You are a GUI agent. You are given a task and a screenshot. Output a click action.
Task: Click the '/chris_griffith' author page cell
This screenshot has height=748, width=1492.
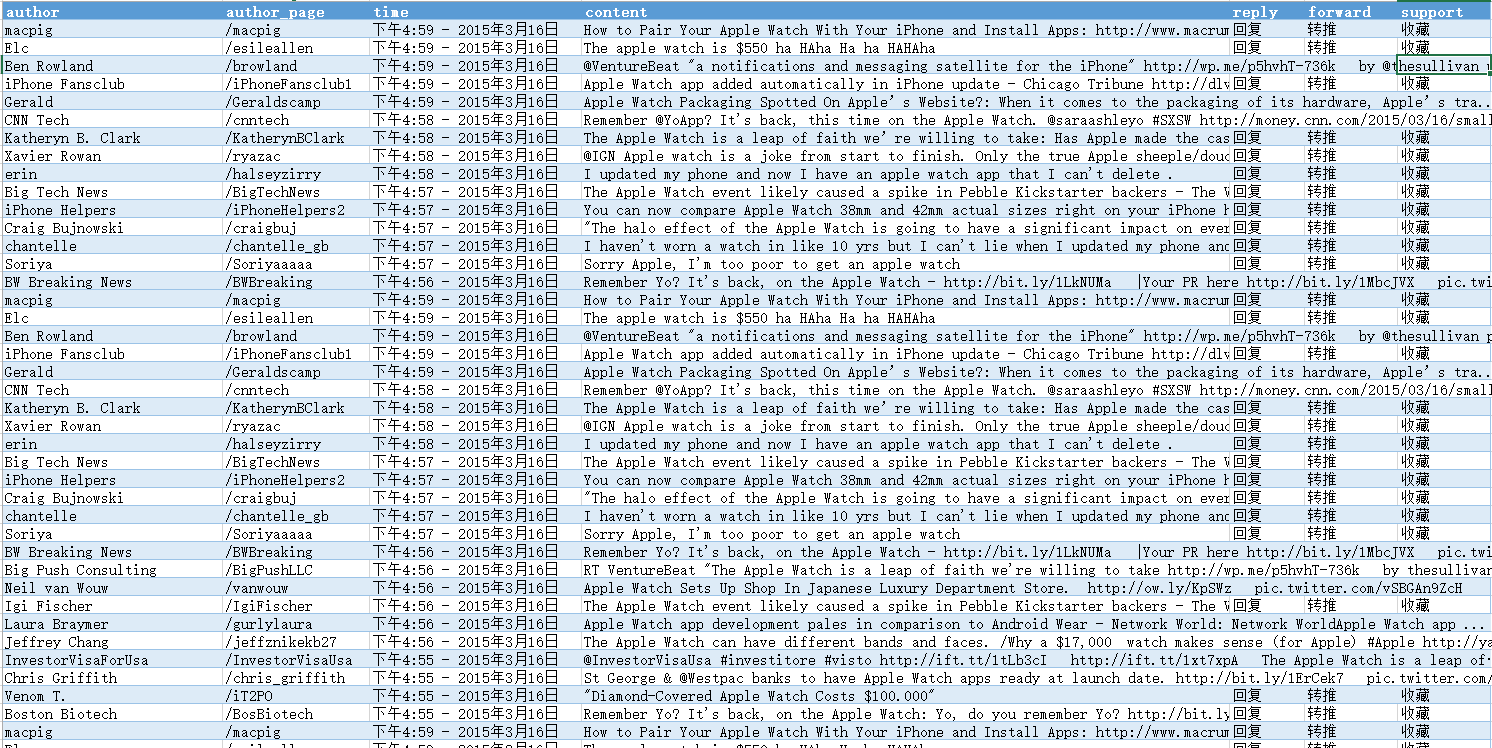tap(298, 678)
